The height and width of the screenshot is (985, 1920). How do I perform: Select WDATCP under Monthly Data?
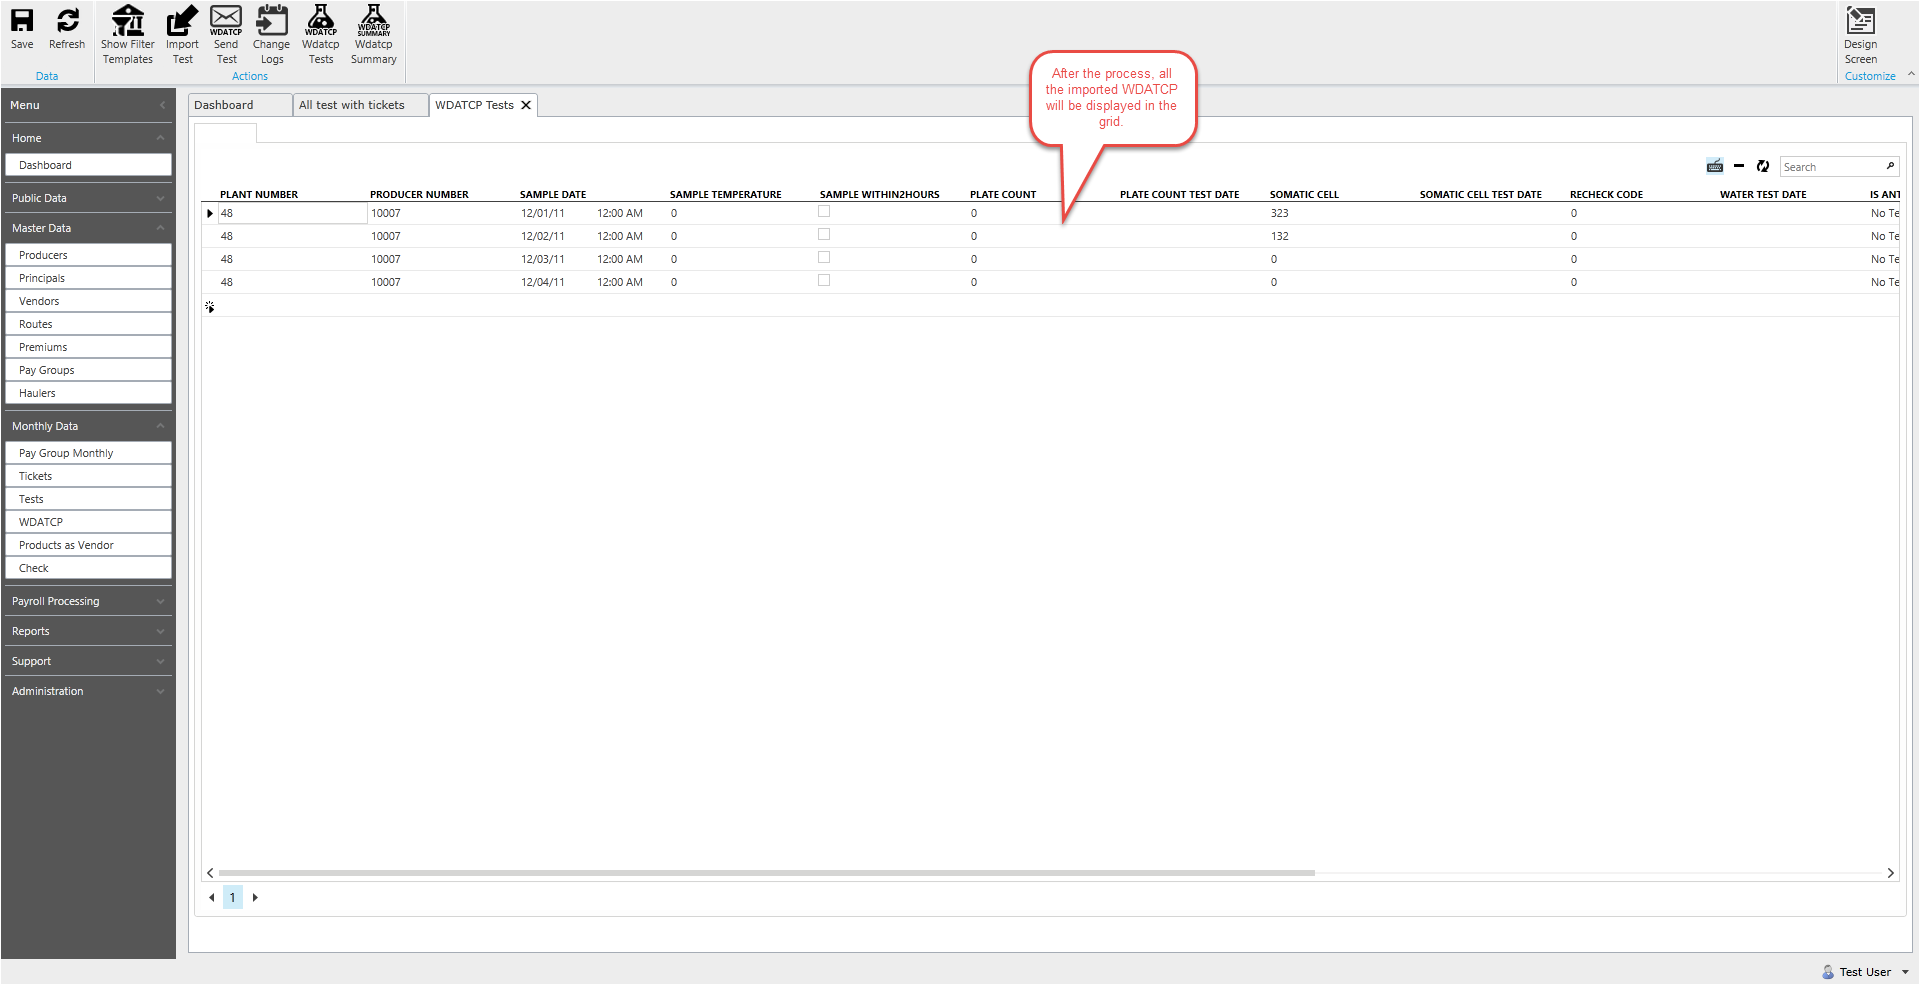pyautogui.click(x=88, y=521)
